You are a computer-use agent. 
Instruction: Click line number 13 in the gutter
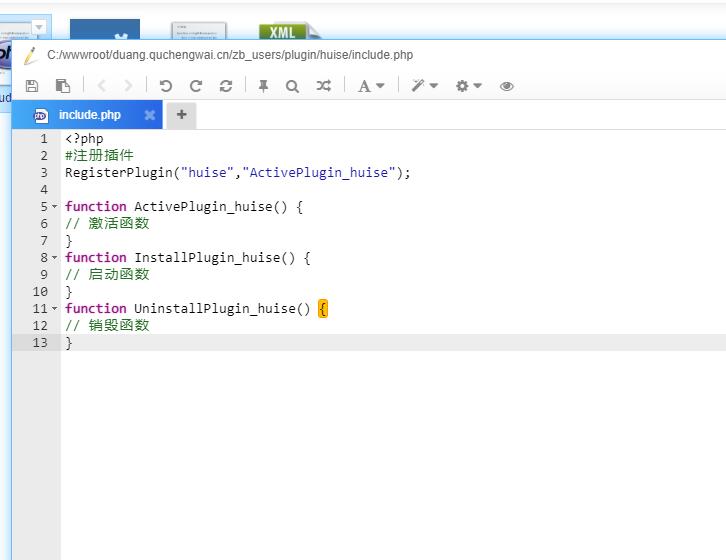tap(40, 343)
